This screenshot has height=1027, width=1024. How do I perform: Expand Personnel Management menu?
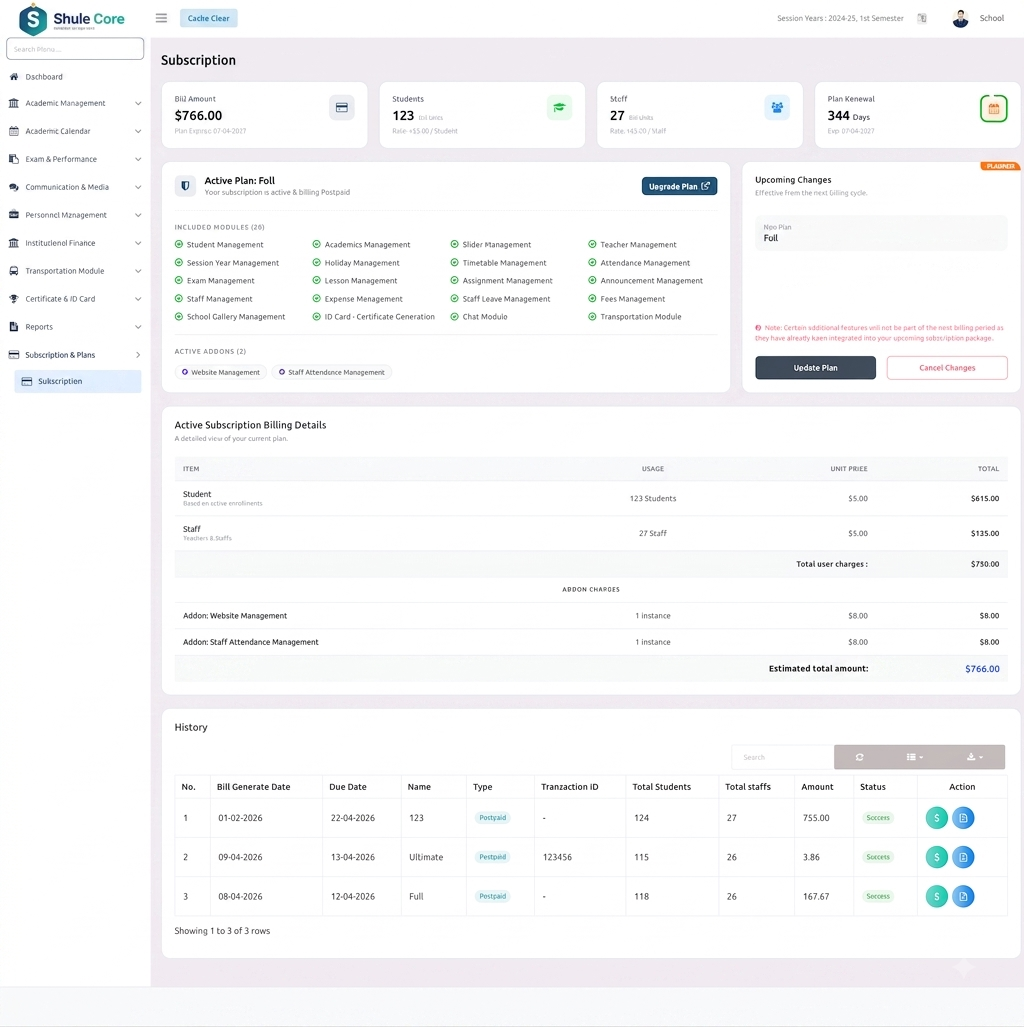pos(75,215)
